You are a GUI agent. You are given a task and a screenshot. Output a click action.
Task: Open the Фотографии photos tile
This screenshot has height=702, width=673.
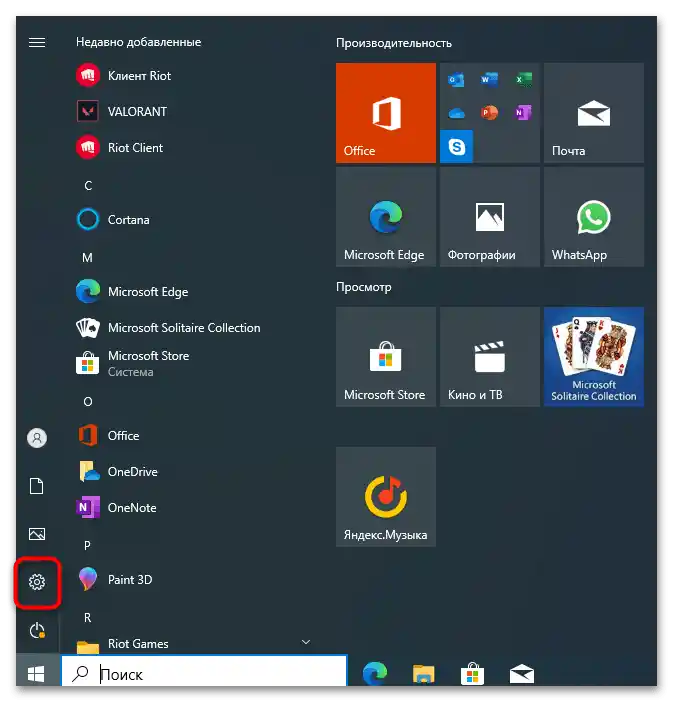(x=489, y=217)
